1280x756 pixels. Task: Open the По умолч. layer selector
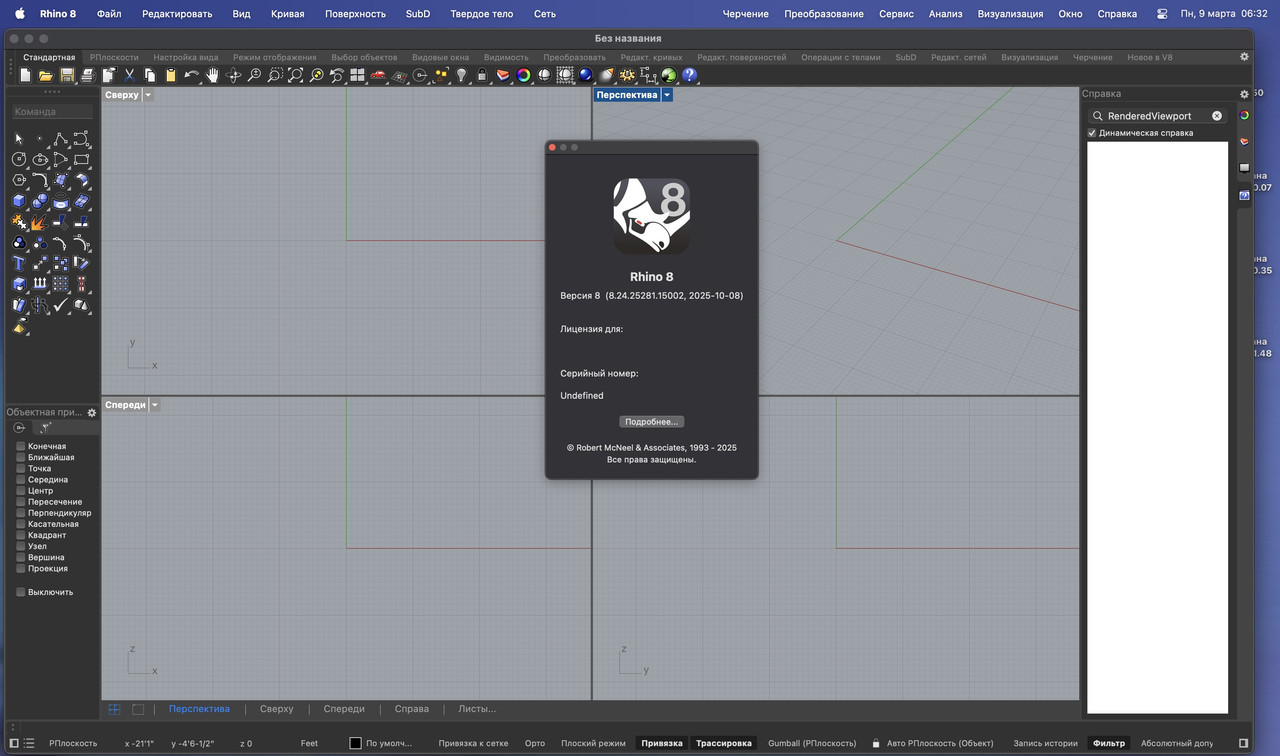pos(389,743)
